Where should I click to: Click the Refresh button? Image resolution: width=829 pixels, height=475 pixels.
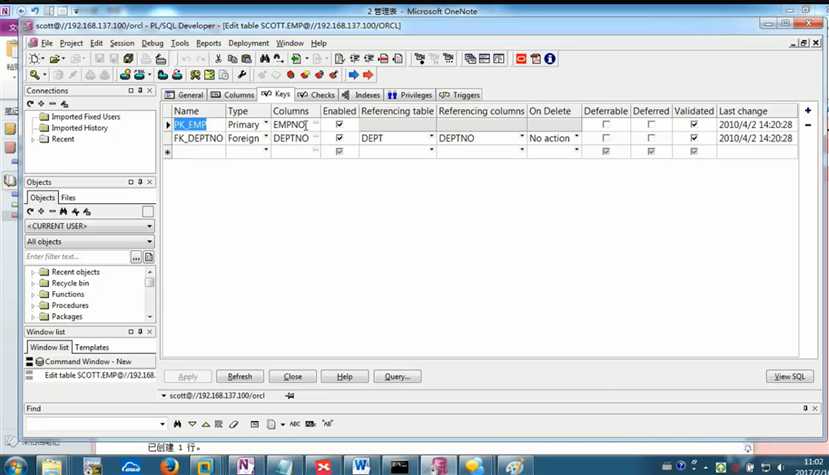tap(240, 377)
